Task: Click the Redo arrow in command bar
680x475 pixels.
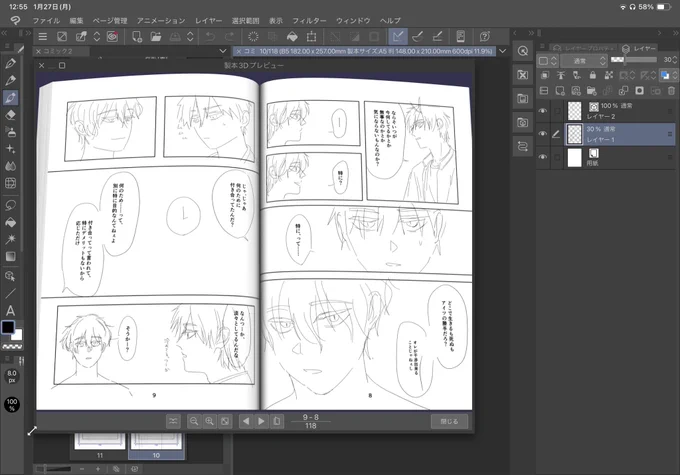Action: pyautogui.click(x=230, y=37)
